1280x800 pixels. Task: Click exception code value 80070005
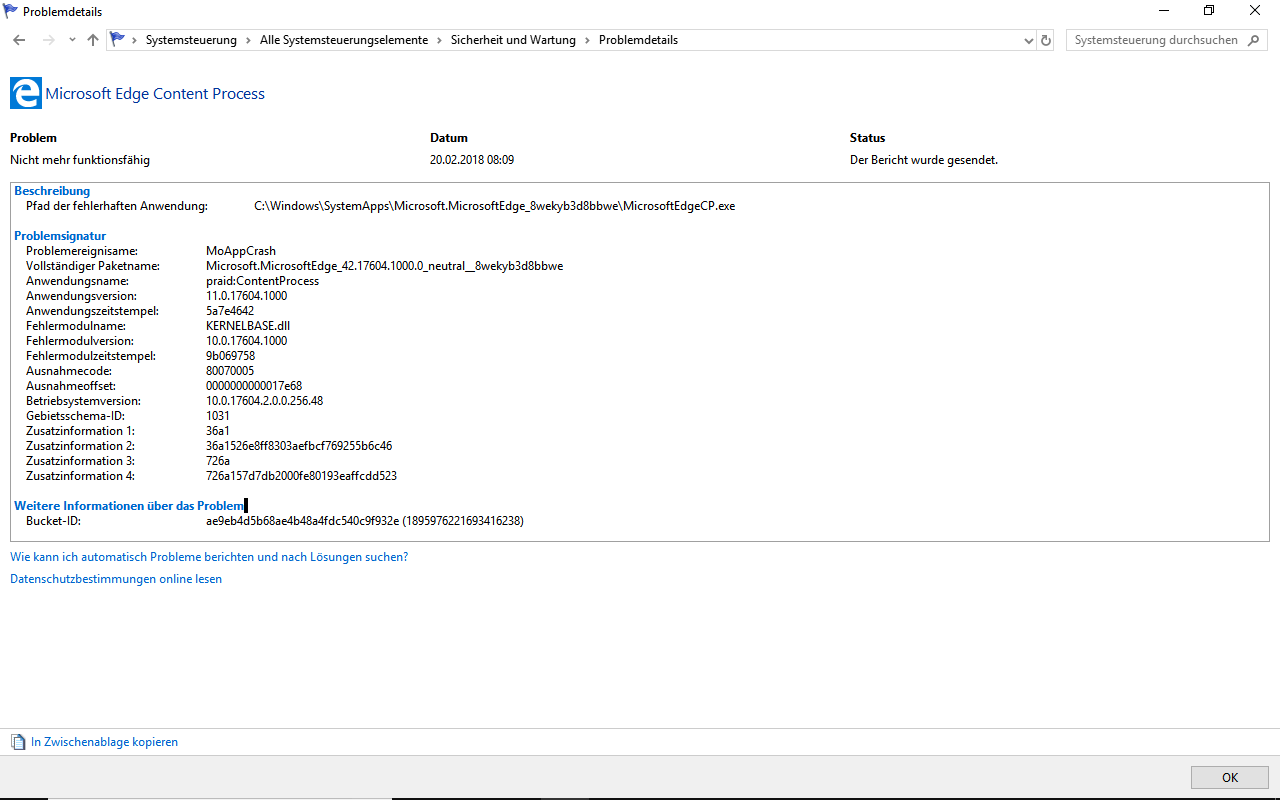(x=230, y=371)
